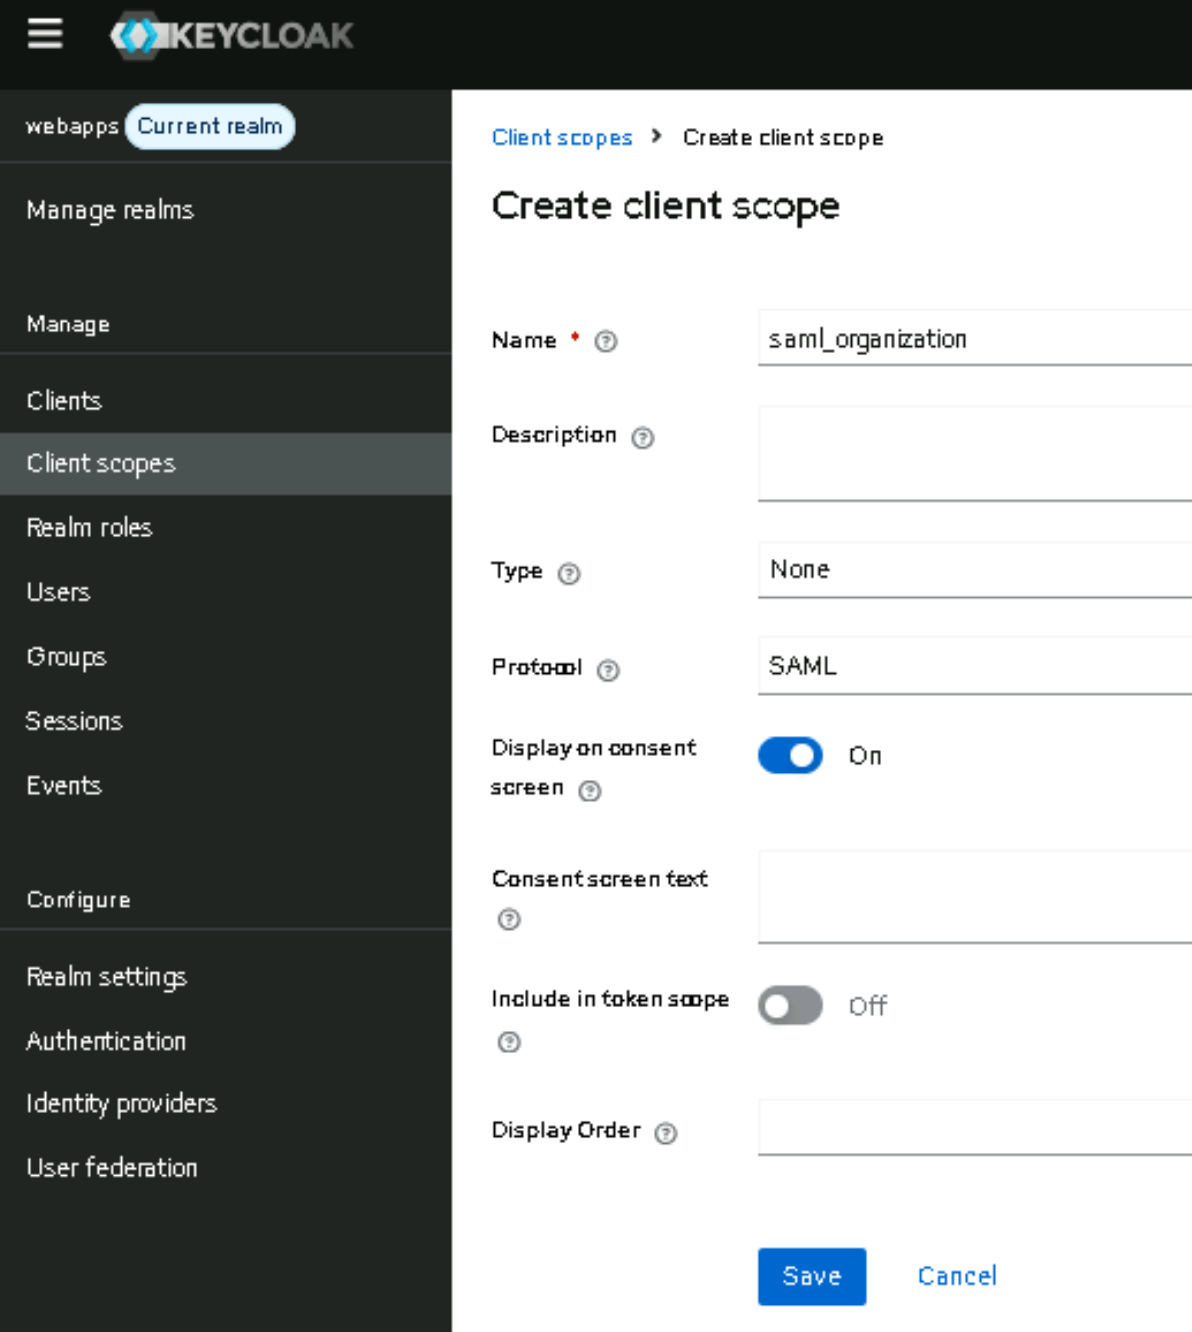This screenshot has width=1192, height=1332.
Task: Show help for Consent screen text
Action: pos(509,920)
